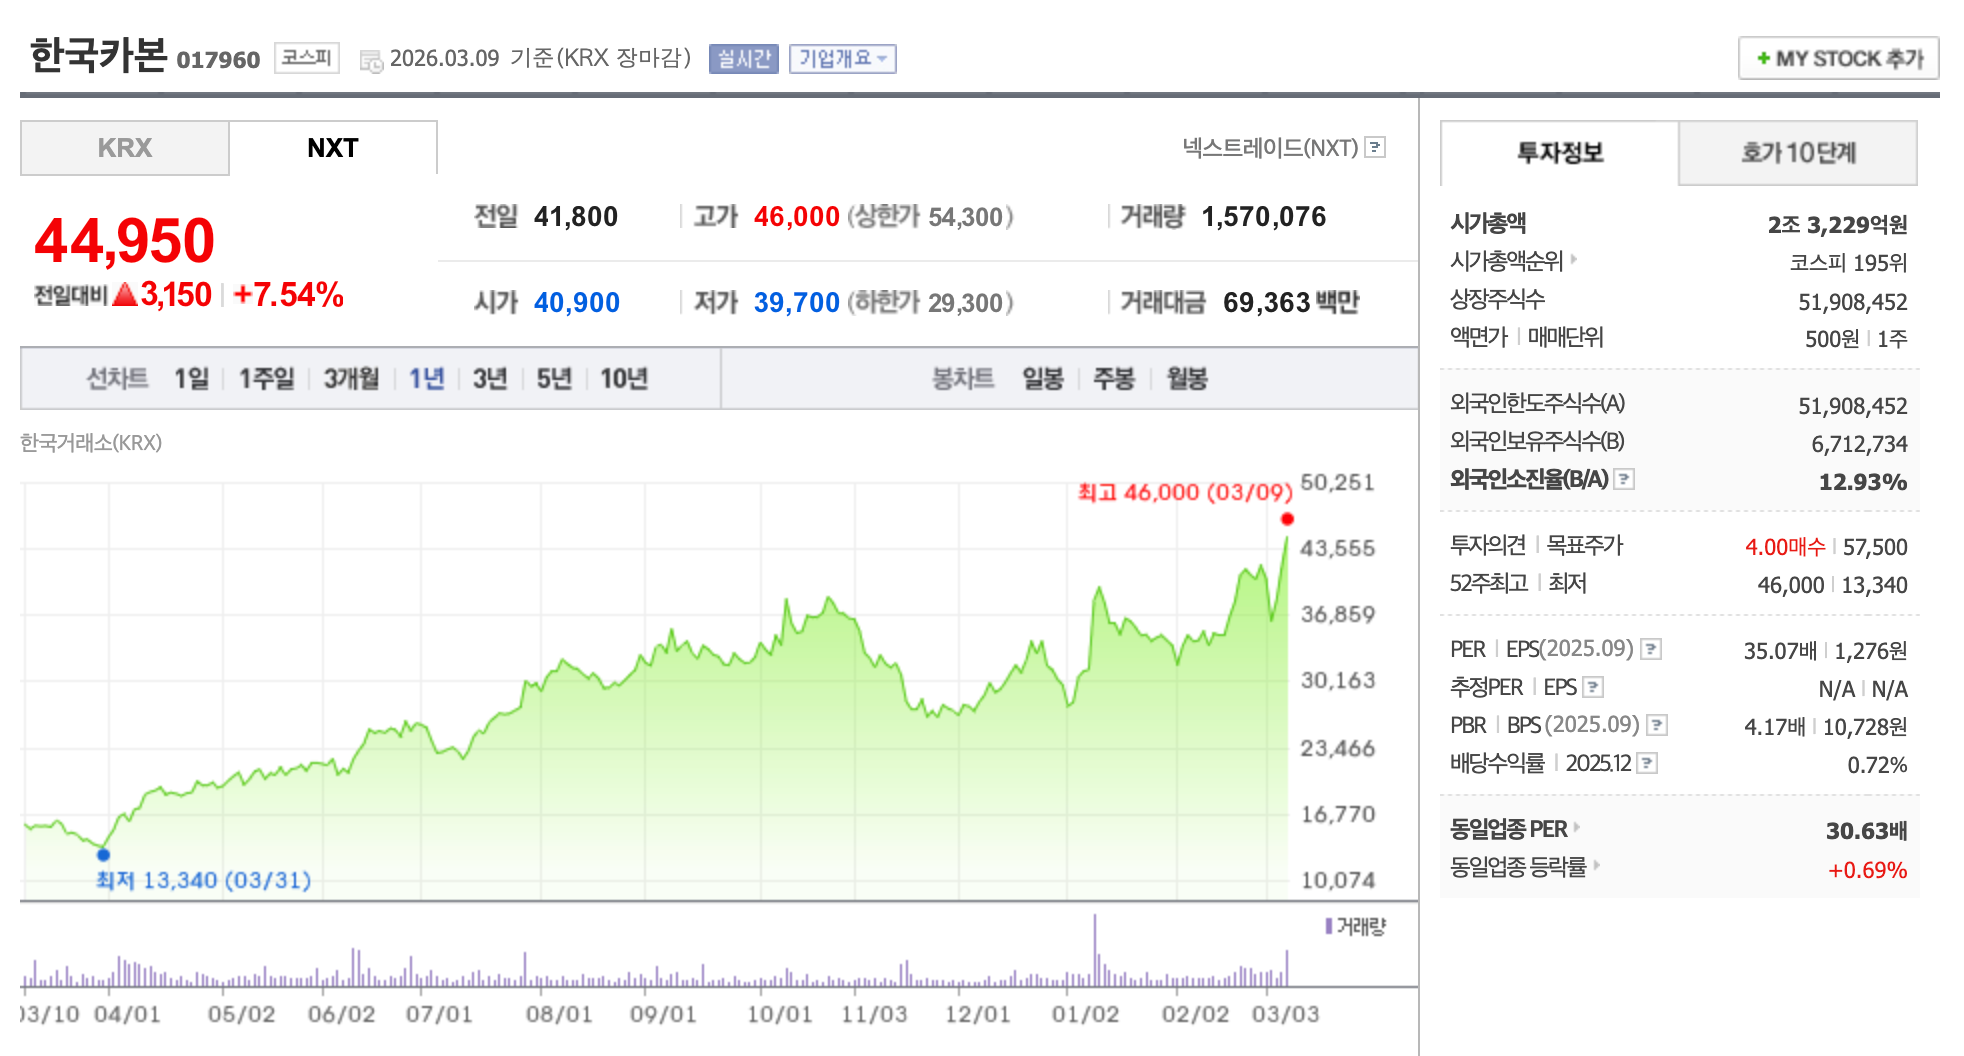Click the arrow next to 동일업종 등락률
Viewport: 1964px width, 1056px height.
pyautogui.click(x=1597, y=865)
